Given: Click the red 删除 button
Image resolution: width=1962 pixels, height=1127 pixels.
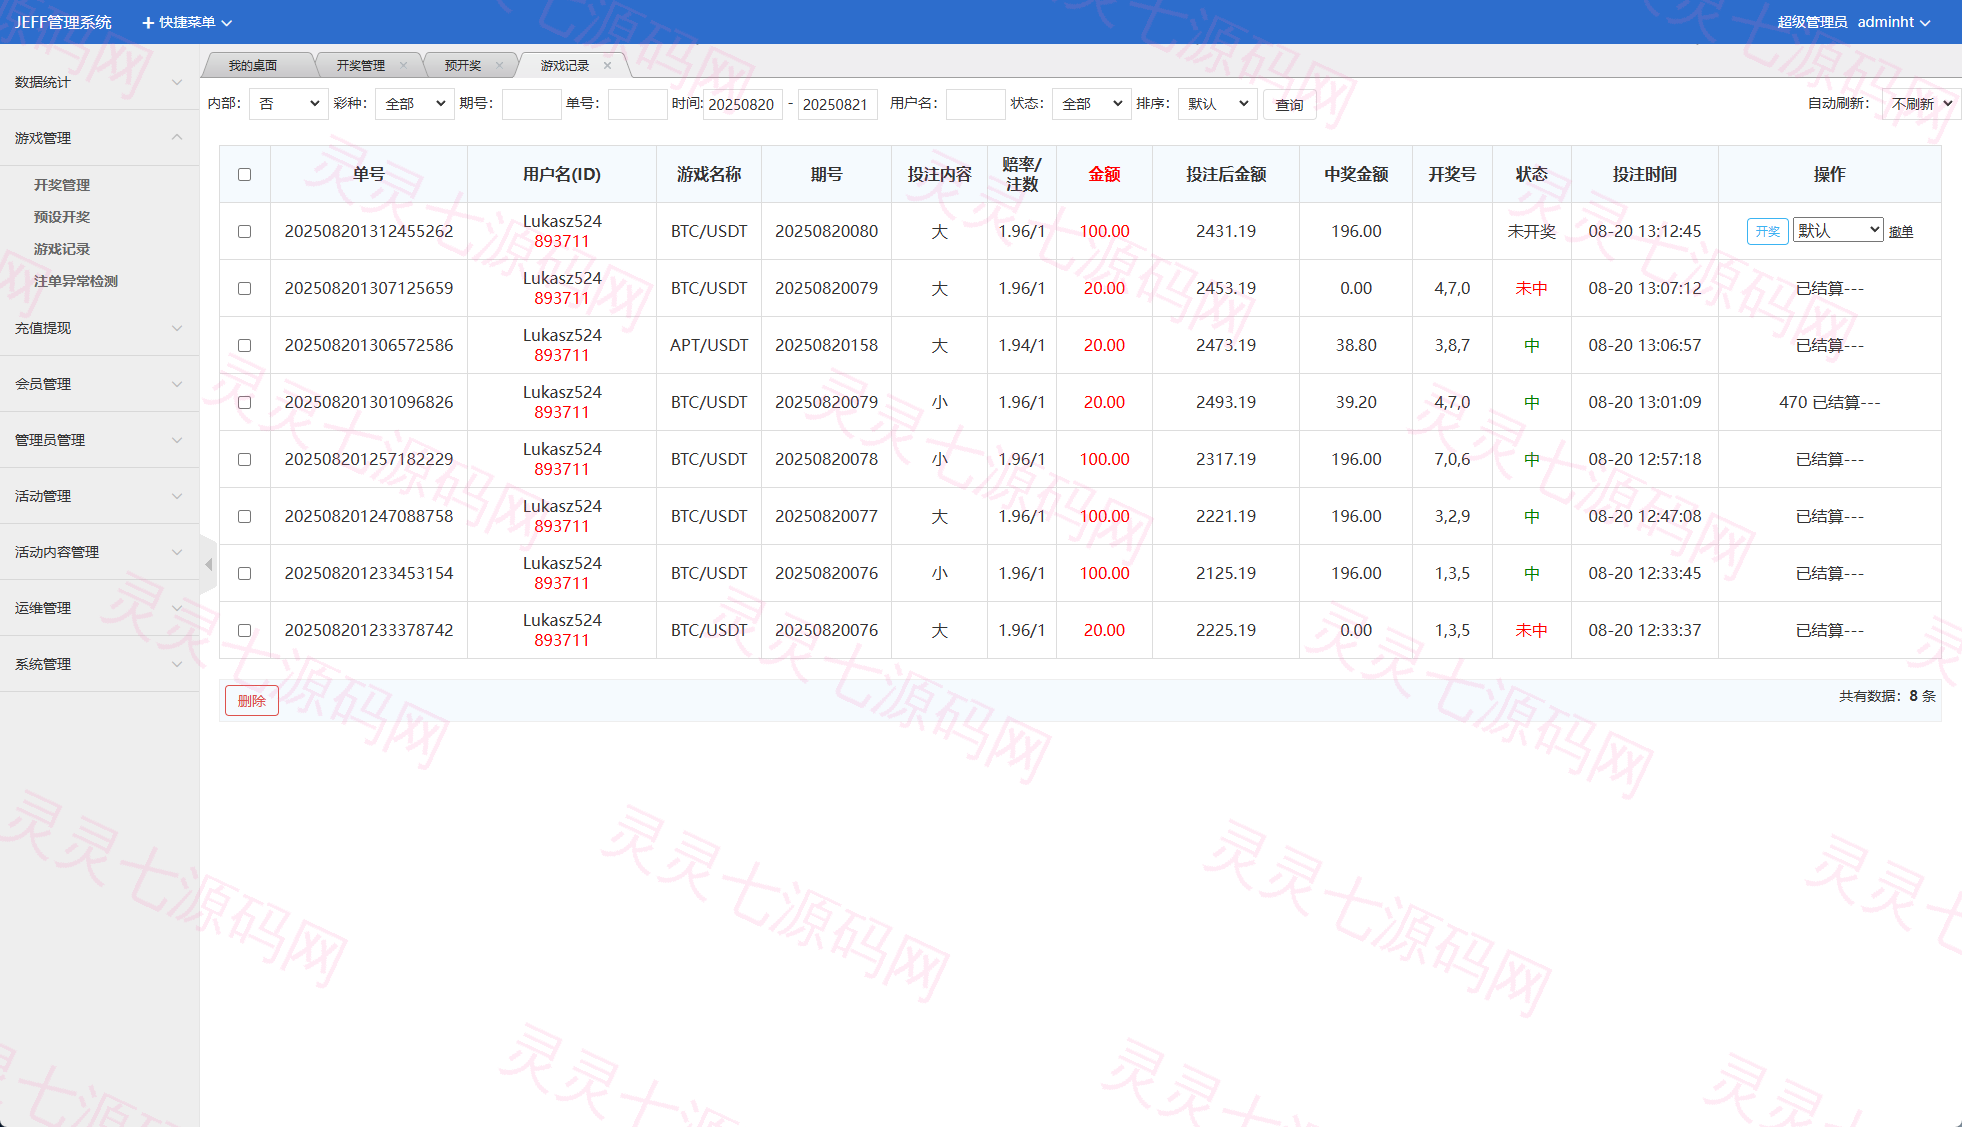Looking at the screenshot, I should [252, 701].
